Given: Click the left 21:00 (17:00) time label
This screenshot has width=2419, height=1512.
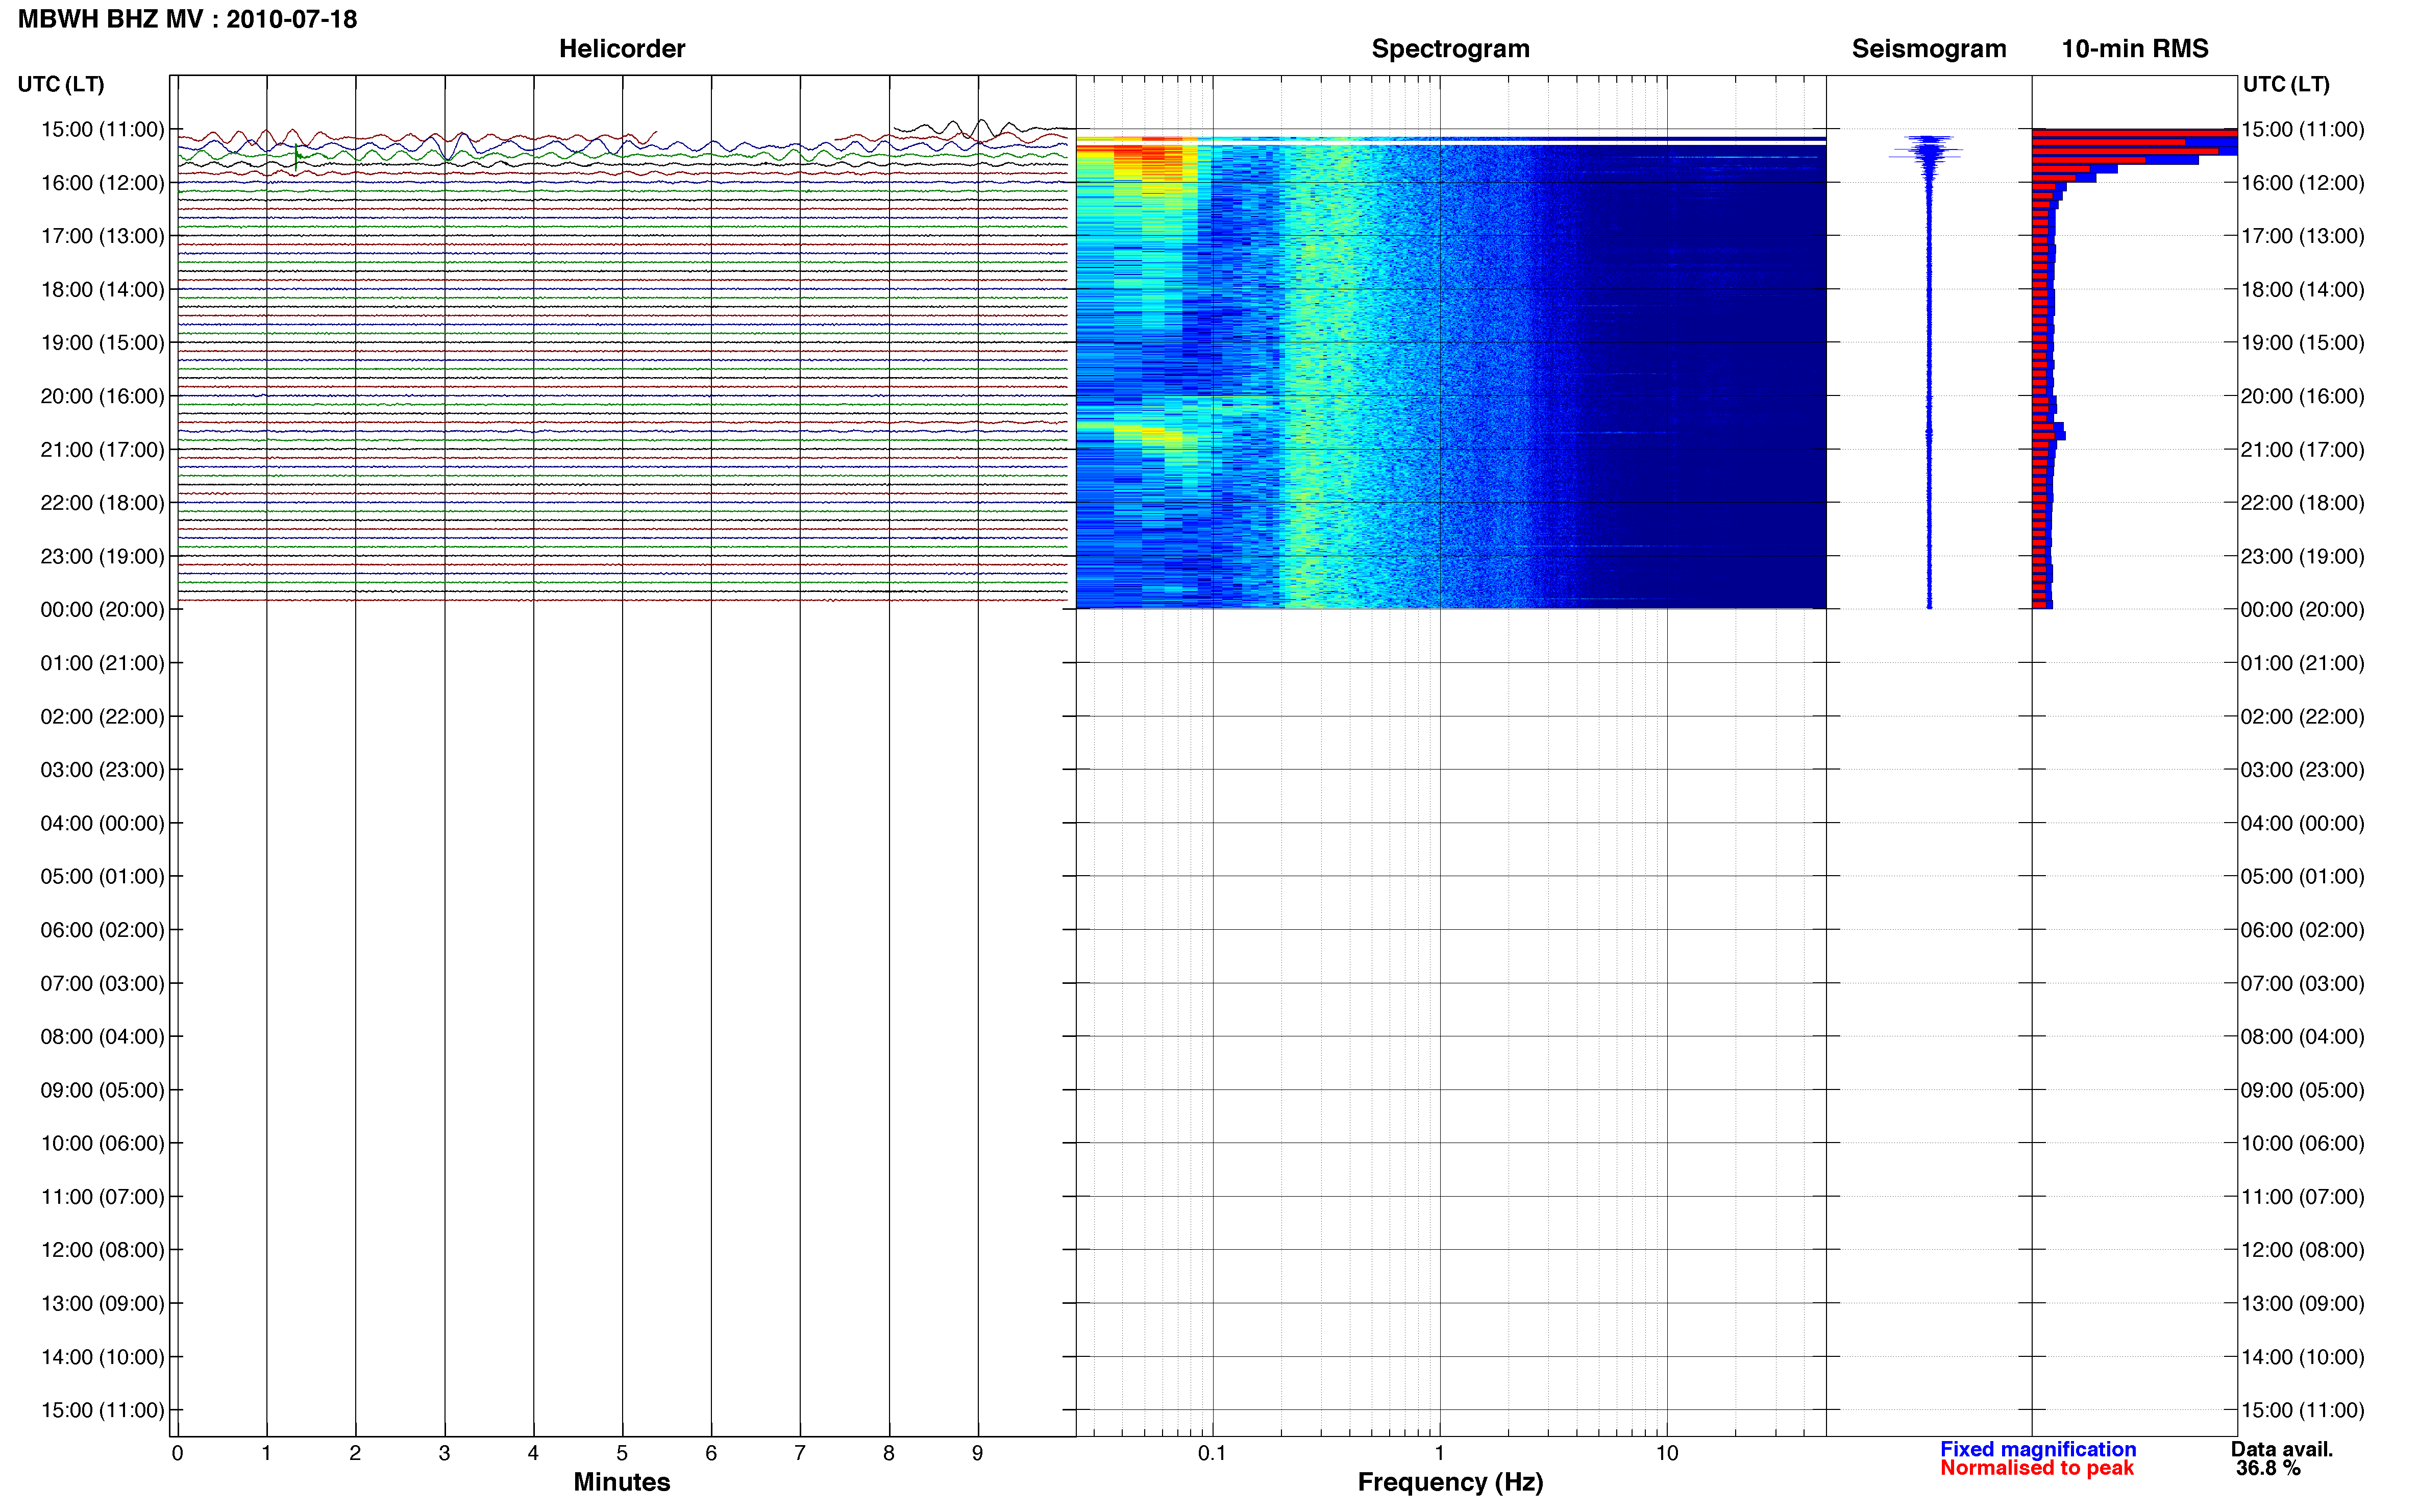Looking at the screenshot, I should 102,449.
